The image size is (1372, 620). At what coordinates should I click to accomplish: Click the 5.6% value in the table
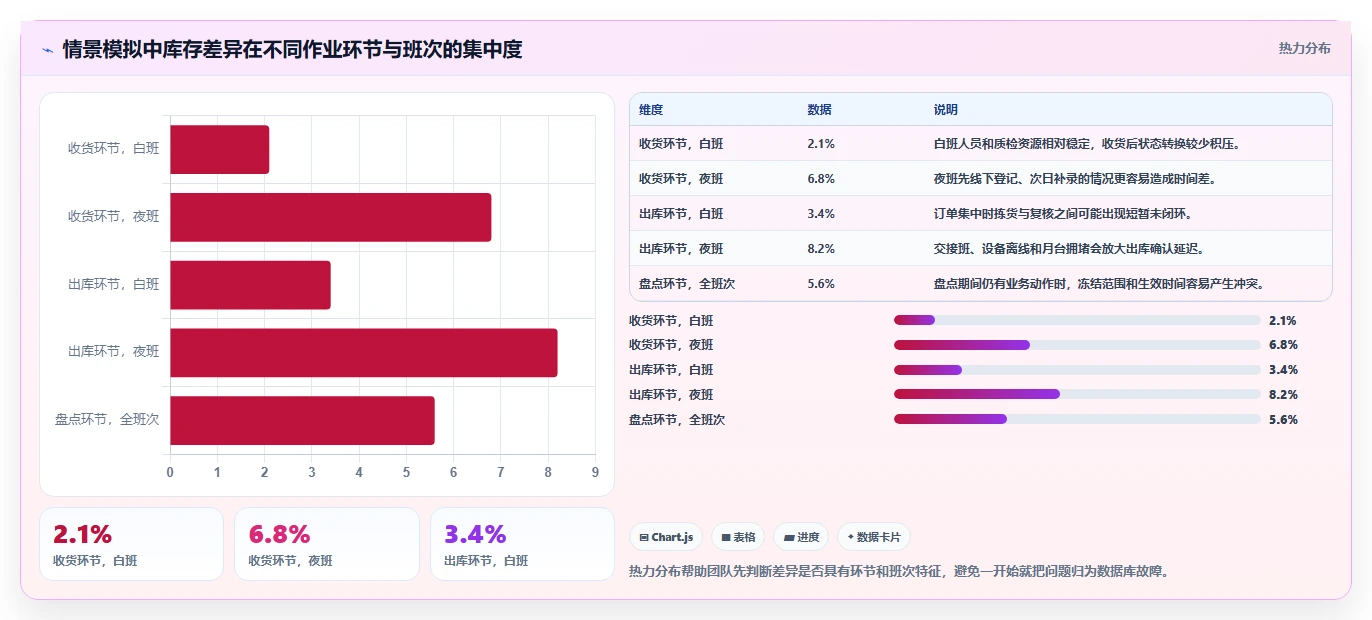(821, 284)
